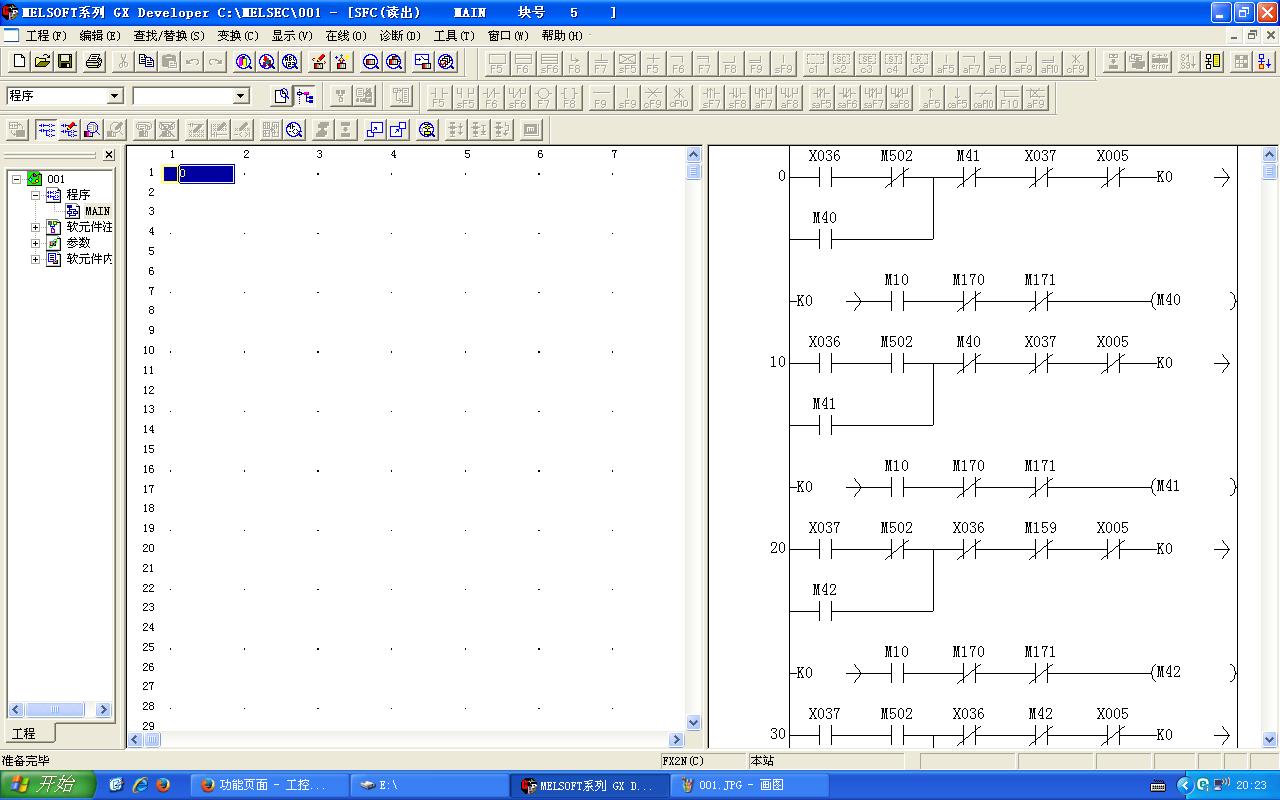This screenshot has height=800, width=1280.
Task: Click the error check icon labeled 'error'
Action: click(x=1160, y=62)
